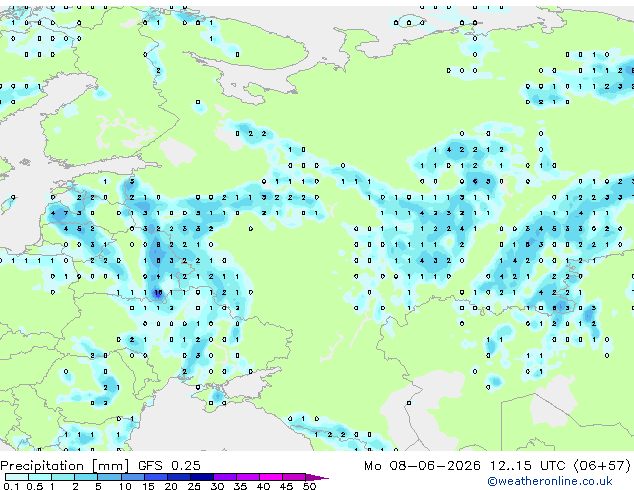Viewport: 634px width, 490px height.
Task: Select the 5–10 mm legend color swatch
Action: coord(109,477)
